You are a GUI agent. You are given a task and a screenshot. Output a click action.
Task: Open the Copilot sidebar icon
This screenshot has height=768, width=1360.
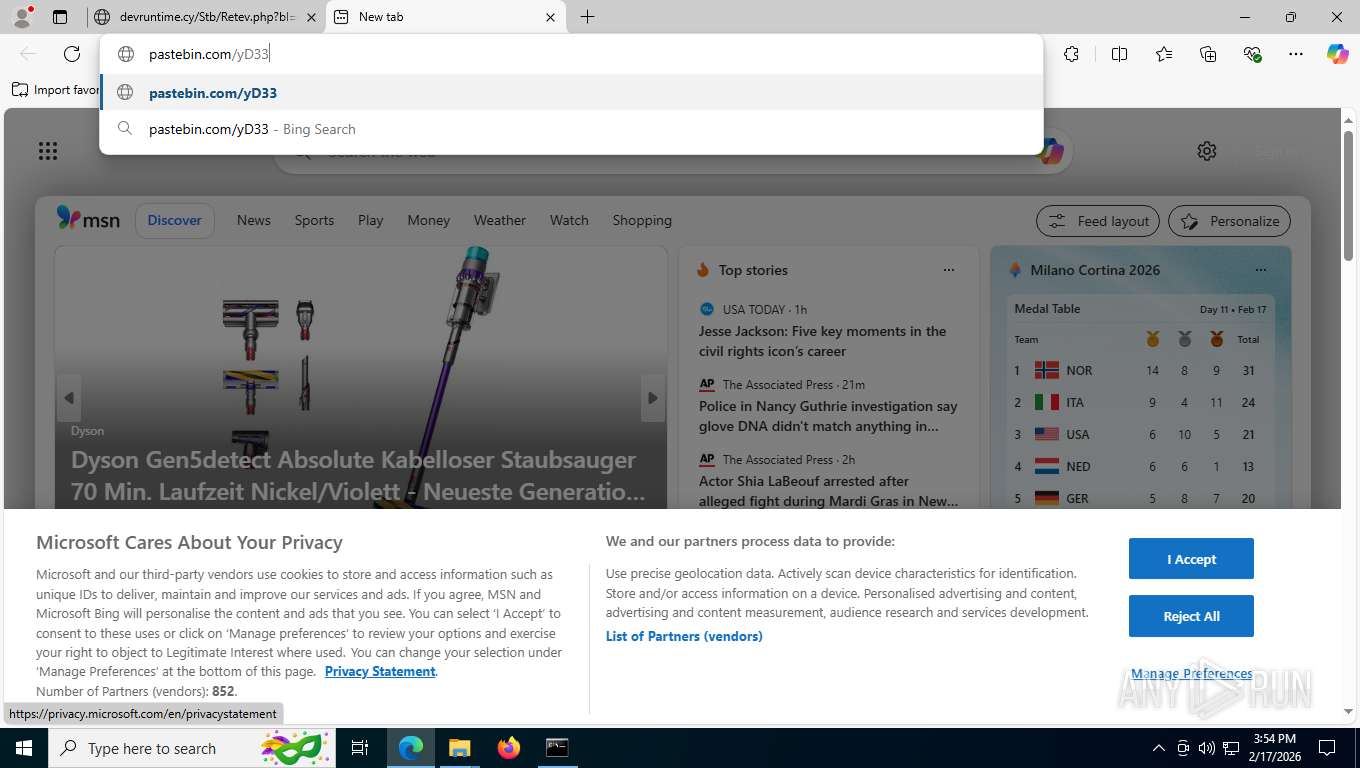click(x=1337, y=54)
